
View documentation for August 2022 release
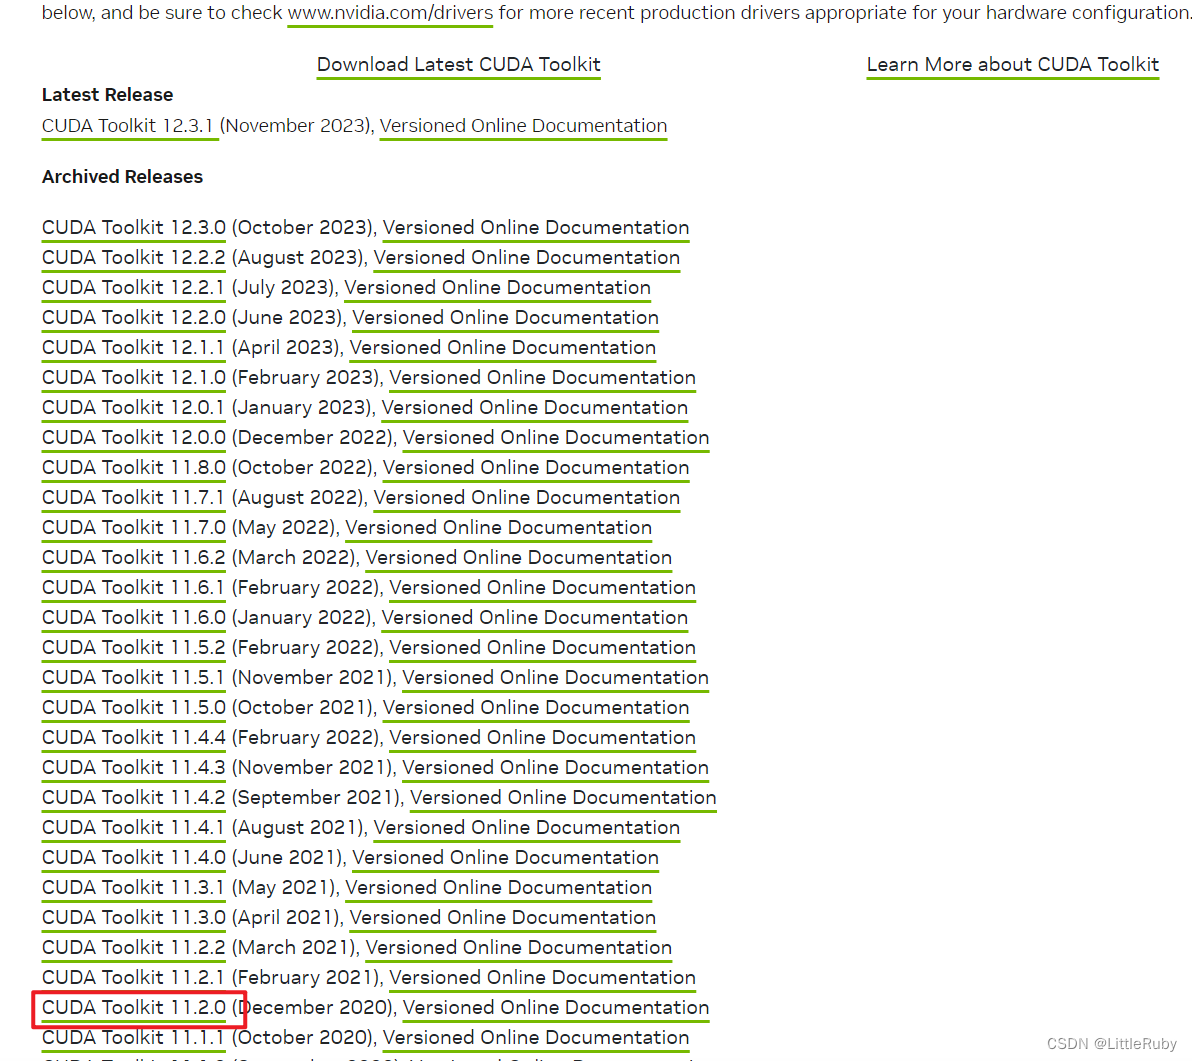[527, 498]
